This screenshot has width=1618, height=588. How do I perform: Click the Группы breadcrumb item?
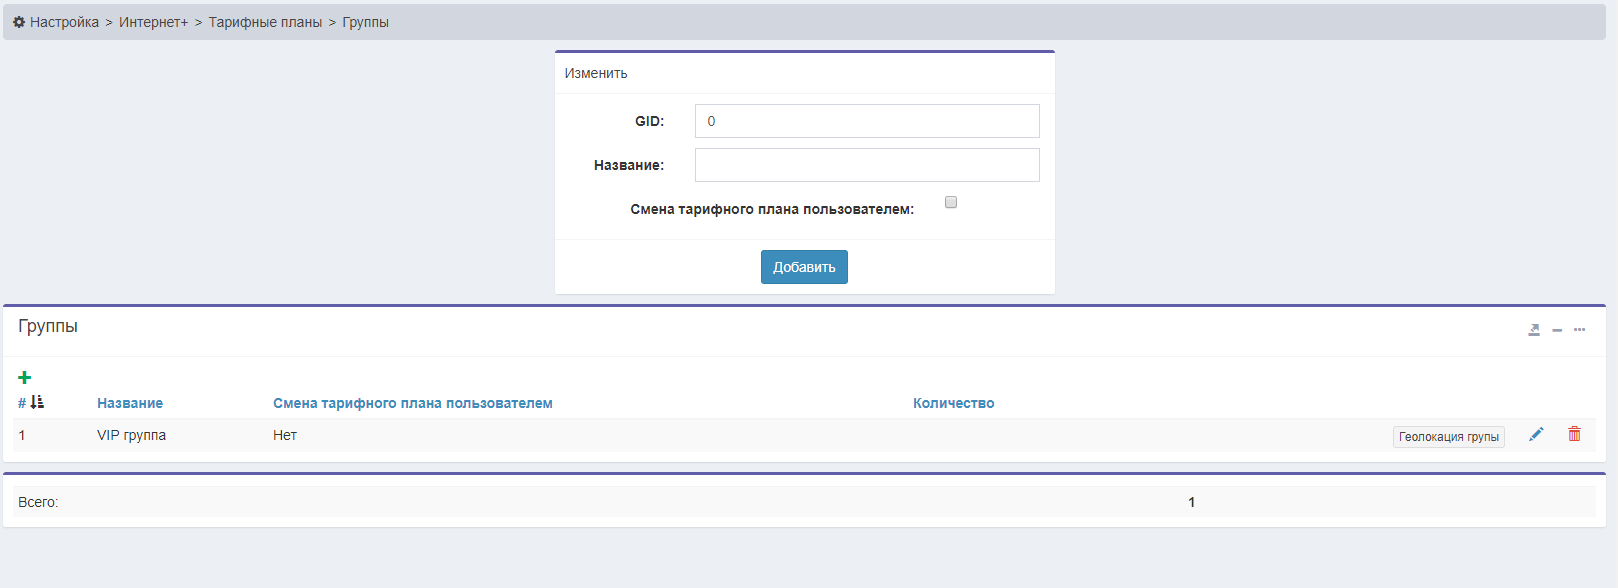coord(365,22)
